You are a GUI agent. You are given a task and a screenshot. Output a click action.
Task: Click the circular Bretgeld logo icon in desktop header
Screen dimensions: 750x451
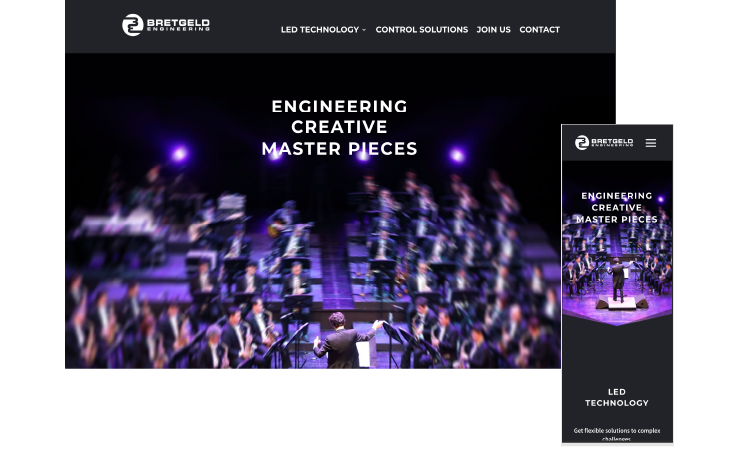tap(132, 25)
